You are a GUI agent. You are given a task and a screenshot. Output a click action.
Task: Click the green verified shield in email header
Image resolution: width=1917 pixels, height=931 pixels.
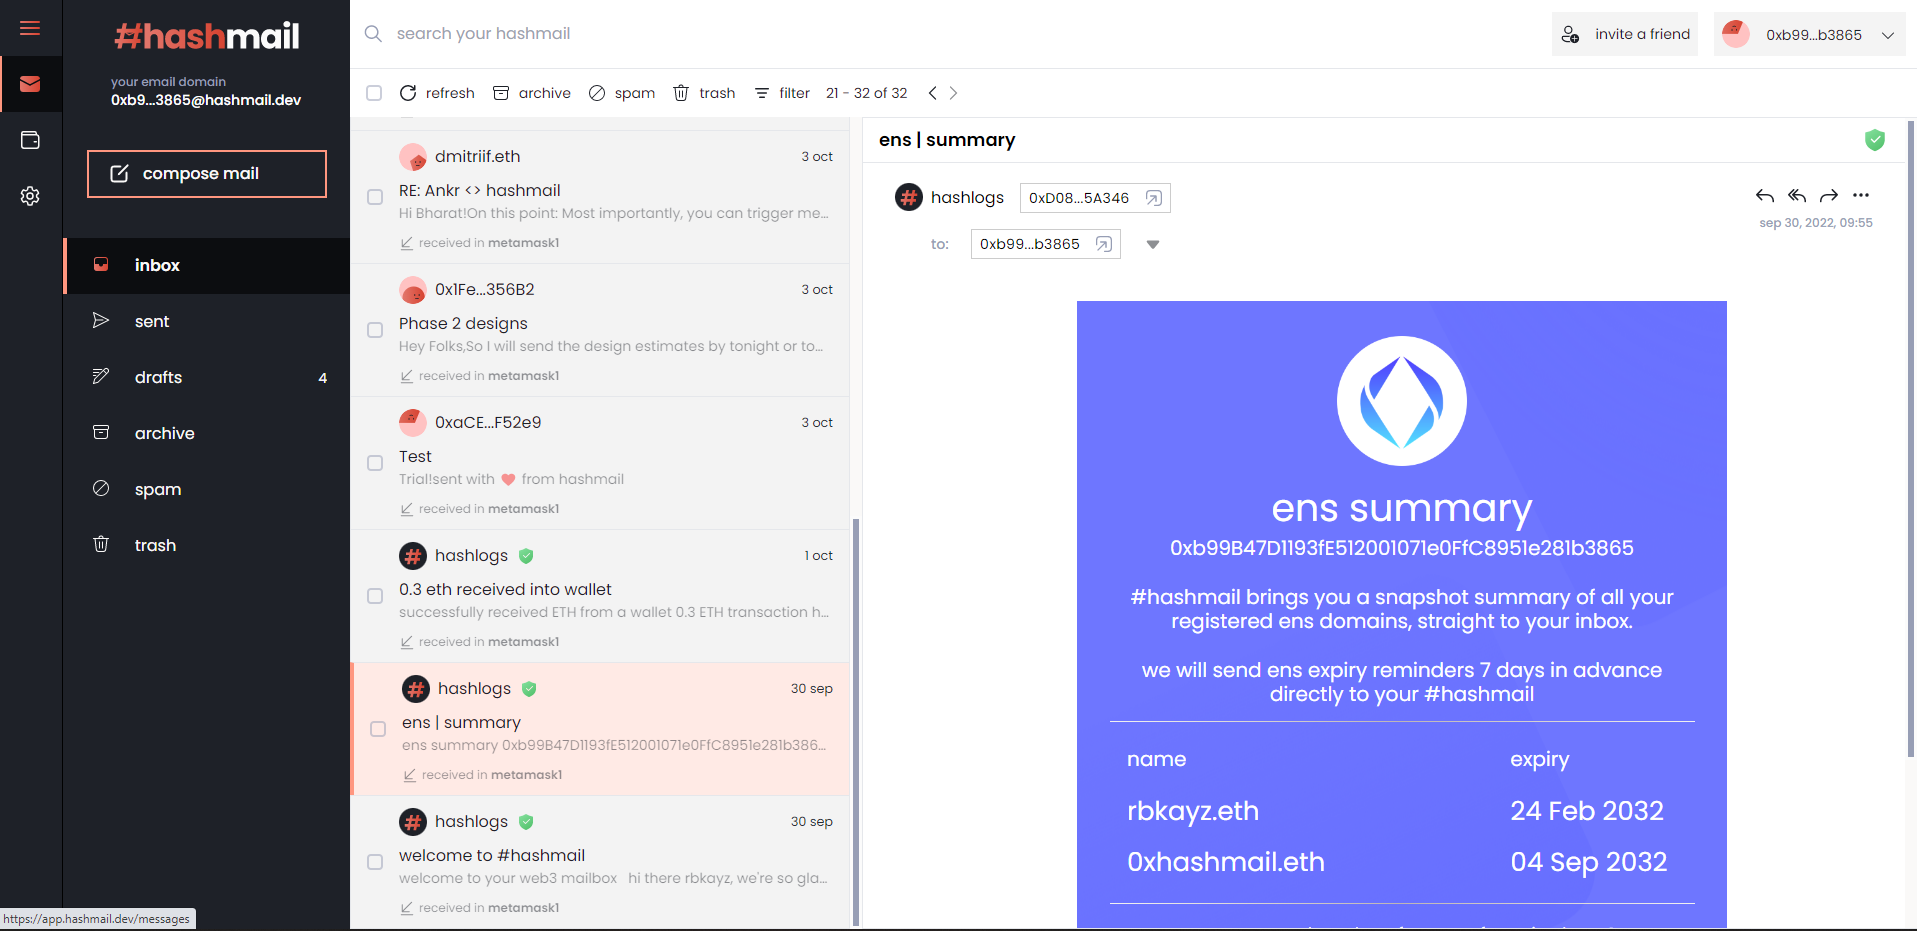click(1875, 140)
